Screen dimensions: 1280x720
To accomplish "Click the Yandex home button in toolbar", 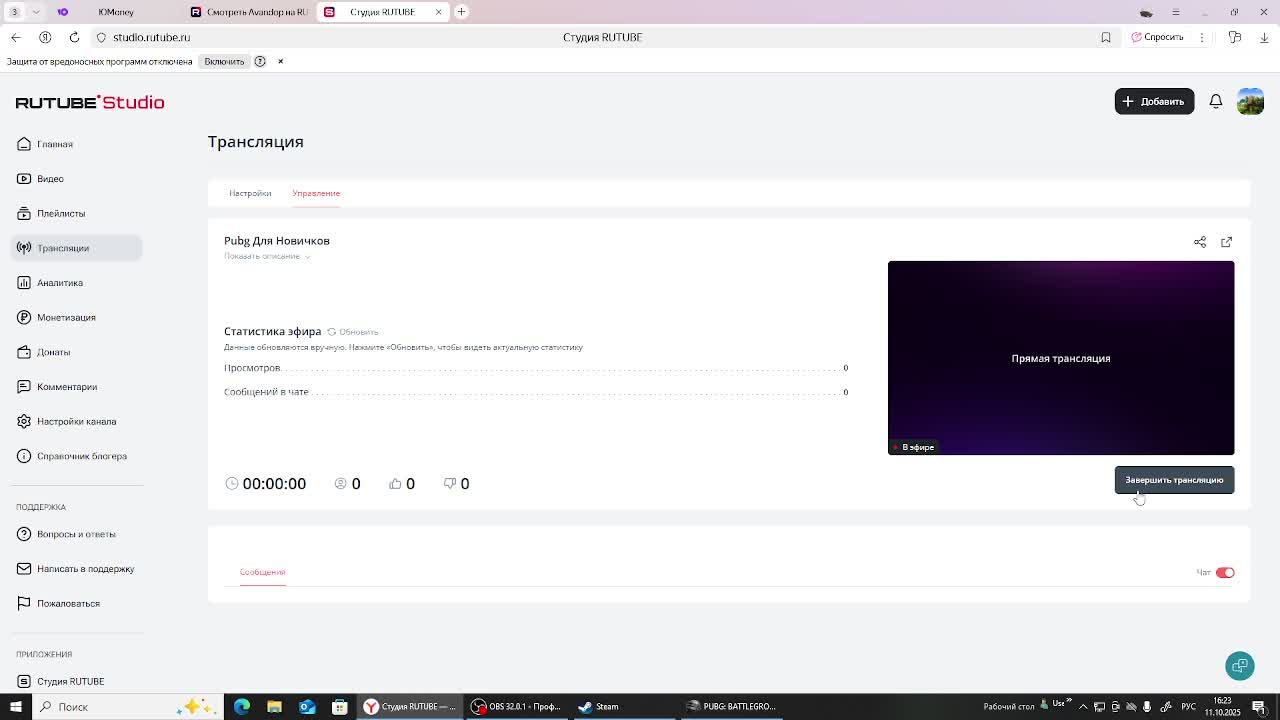I will (45, 37).
